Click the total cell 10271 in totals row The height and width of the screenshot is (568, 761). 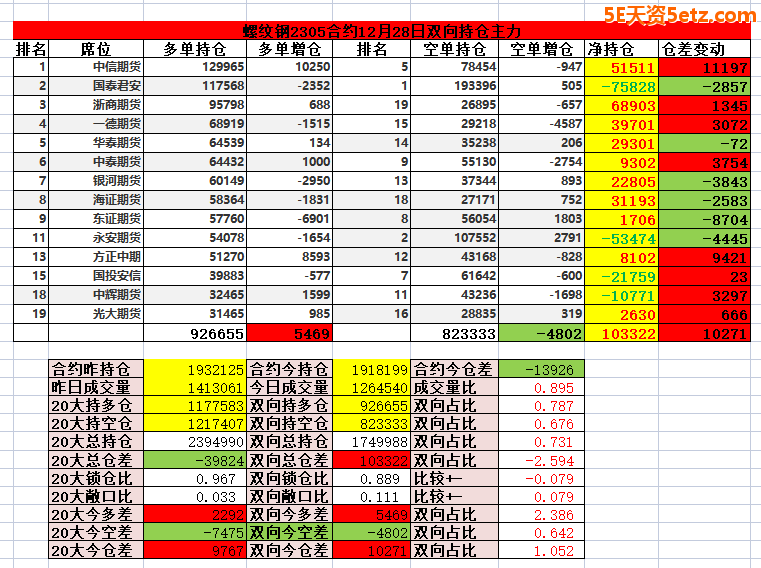pos(704,333)
